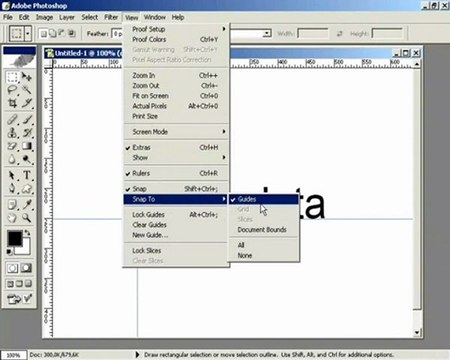
Task: Select Document Bounds in Snap To submenu
Action: [263, 230]
